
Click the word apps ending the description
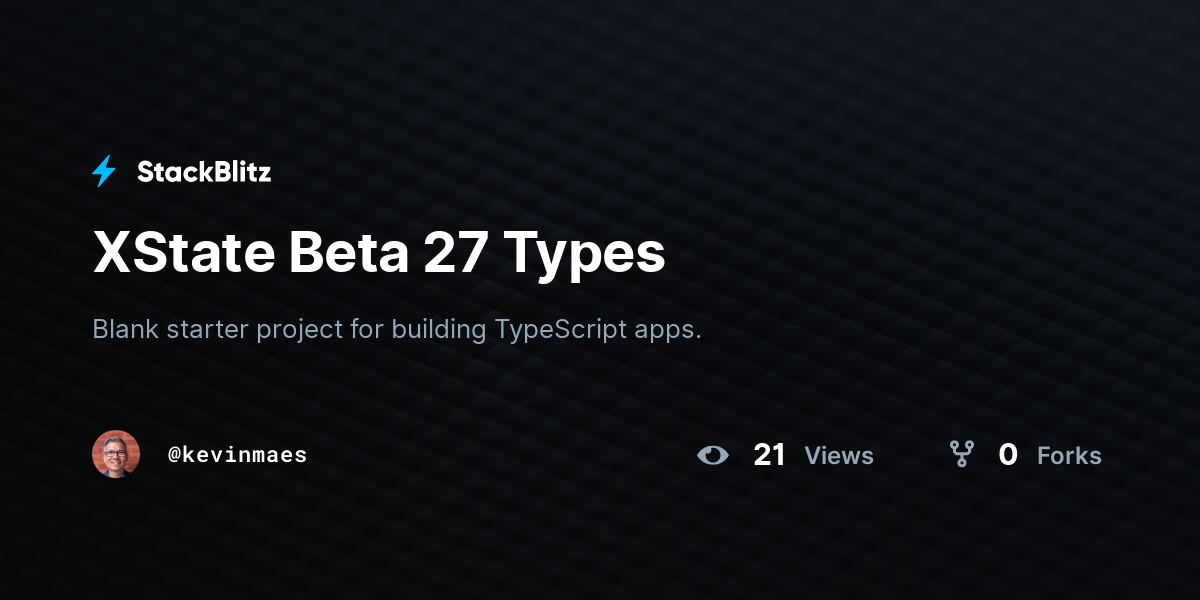(x=668, y=332)
